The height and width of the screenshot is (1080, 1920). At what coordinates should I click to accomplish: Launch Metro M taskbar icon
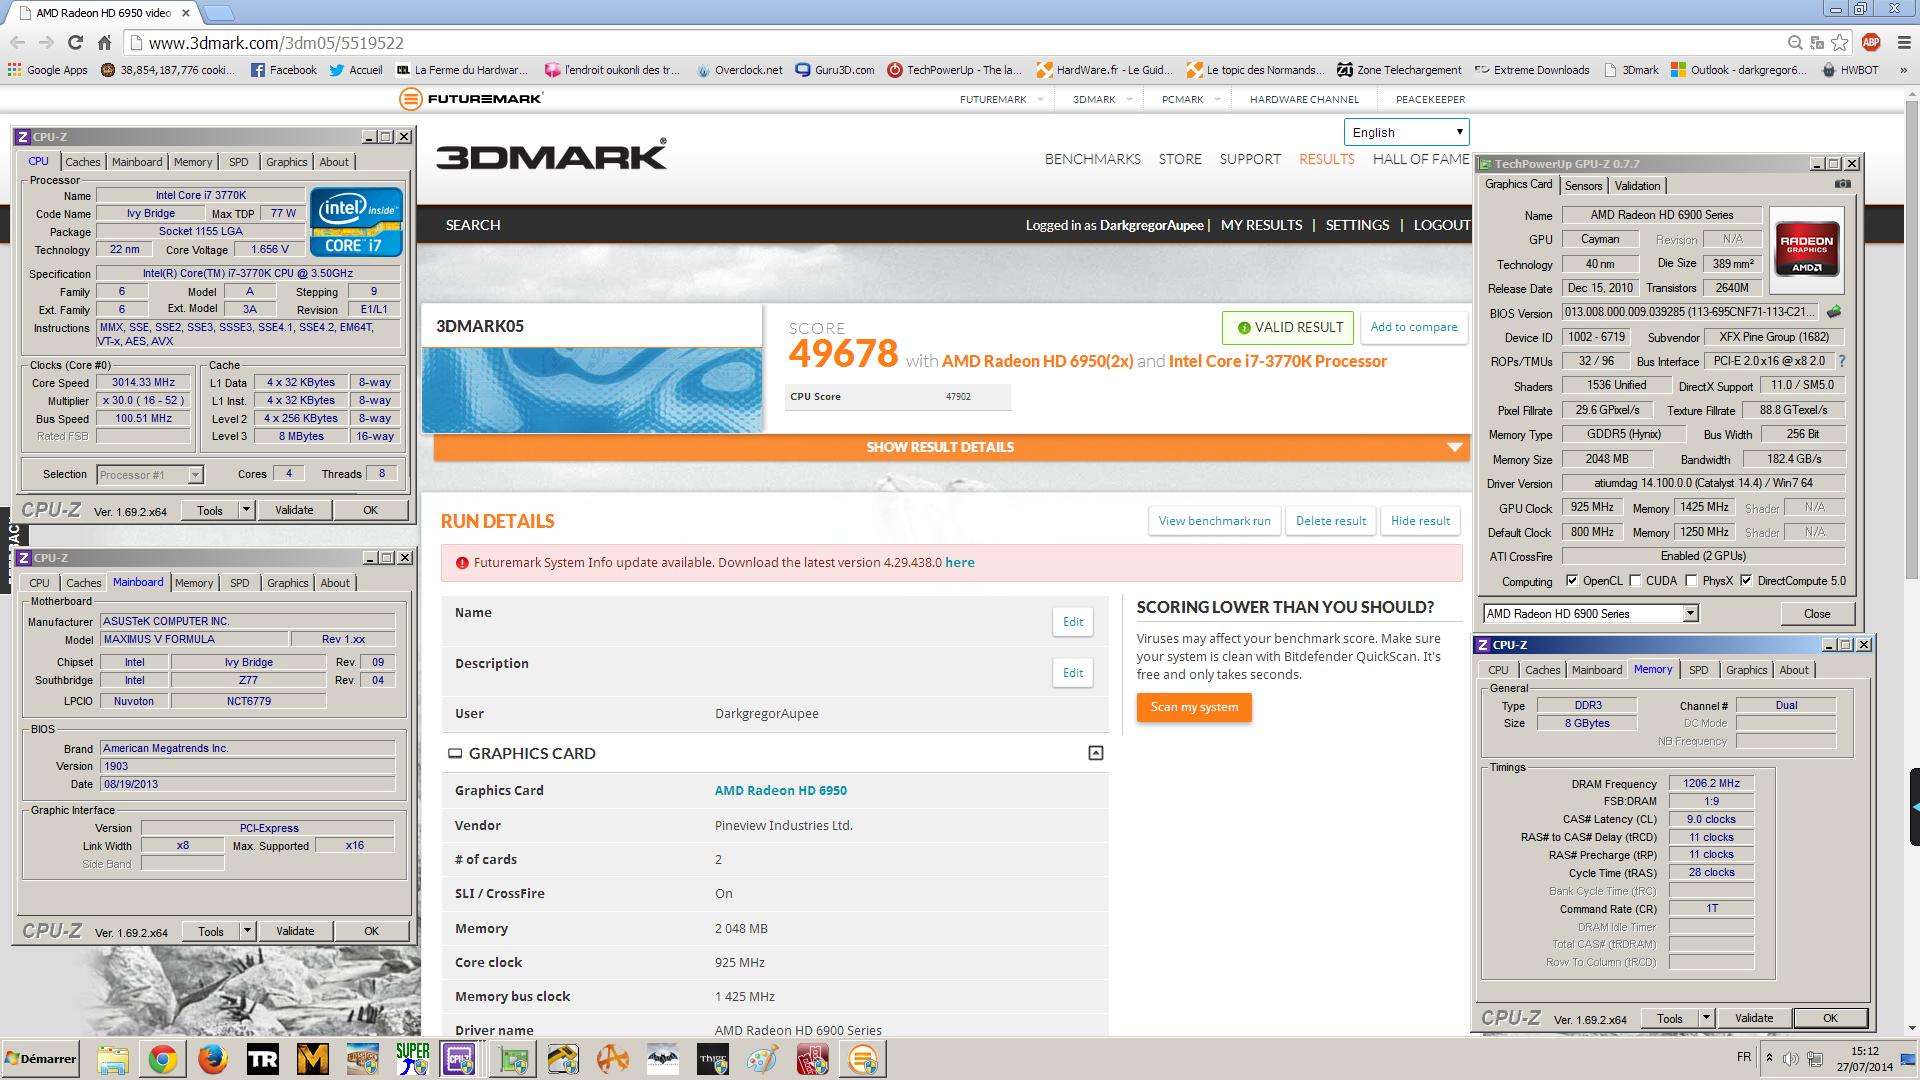click(x=312, y=1059)
